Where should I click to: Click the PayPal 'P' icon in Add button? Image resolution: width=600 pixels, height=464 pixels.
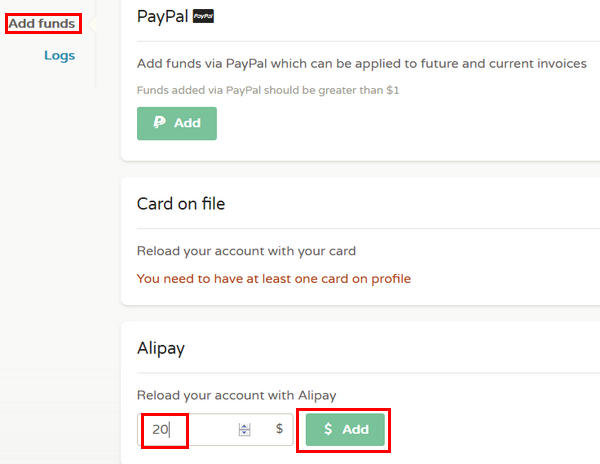click(159, 123)
